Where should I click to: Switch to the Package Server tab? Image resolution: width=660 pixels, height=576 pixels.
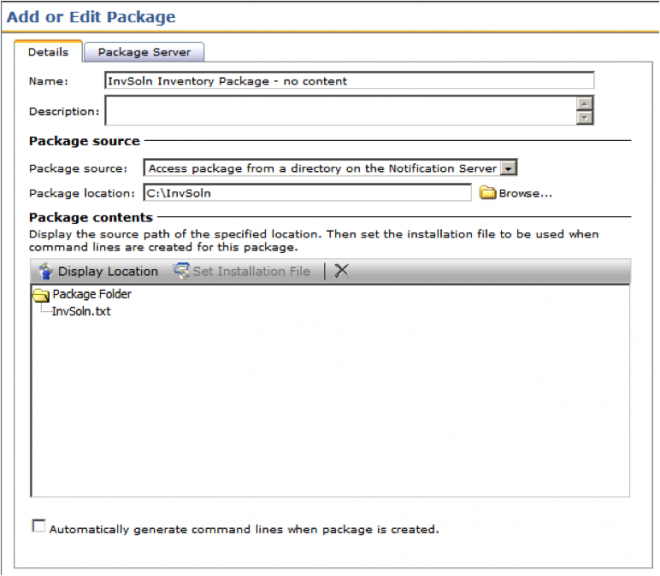(x=145, y=52)
